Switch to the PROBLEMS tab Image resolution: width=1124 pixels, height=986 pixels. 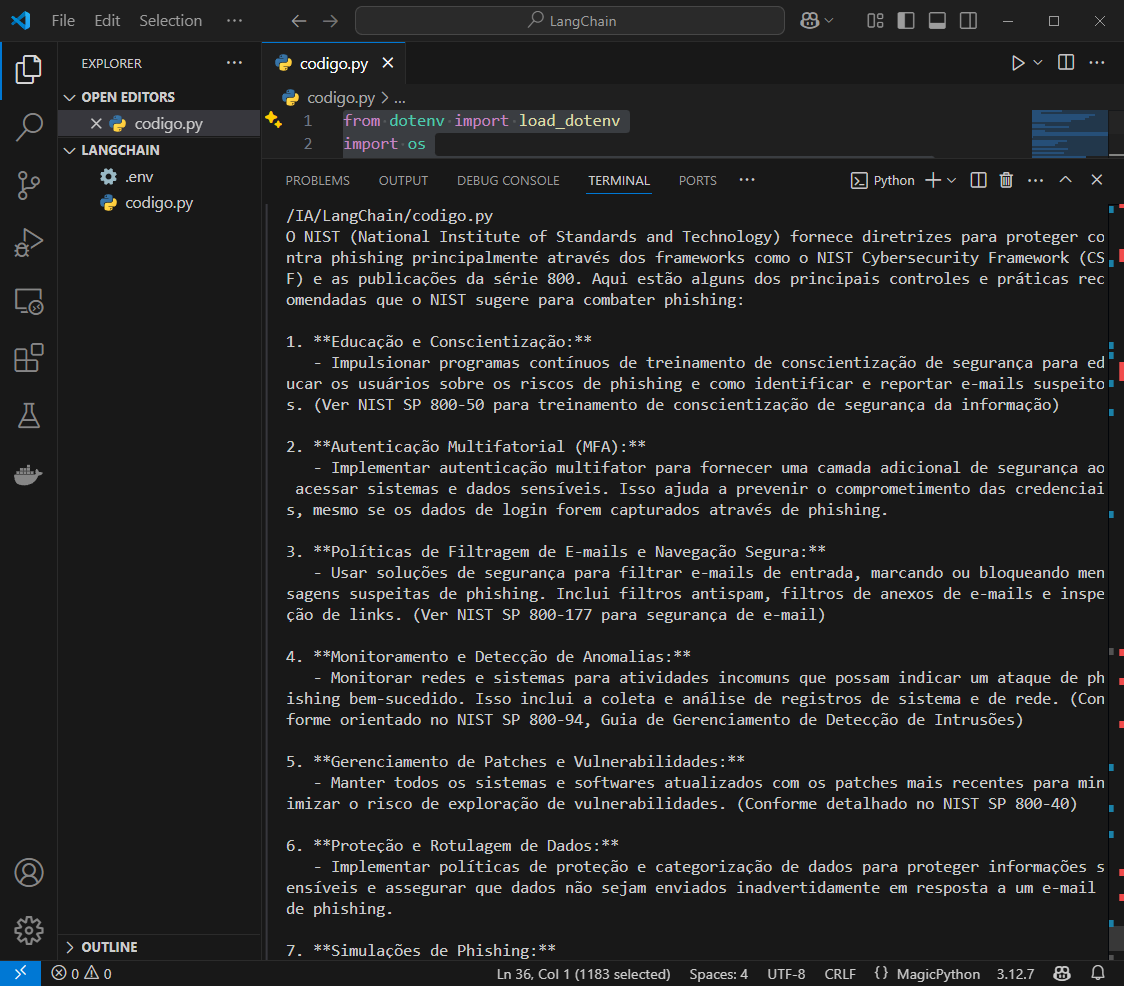click(x=318, y=181)
